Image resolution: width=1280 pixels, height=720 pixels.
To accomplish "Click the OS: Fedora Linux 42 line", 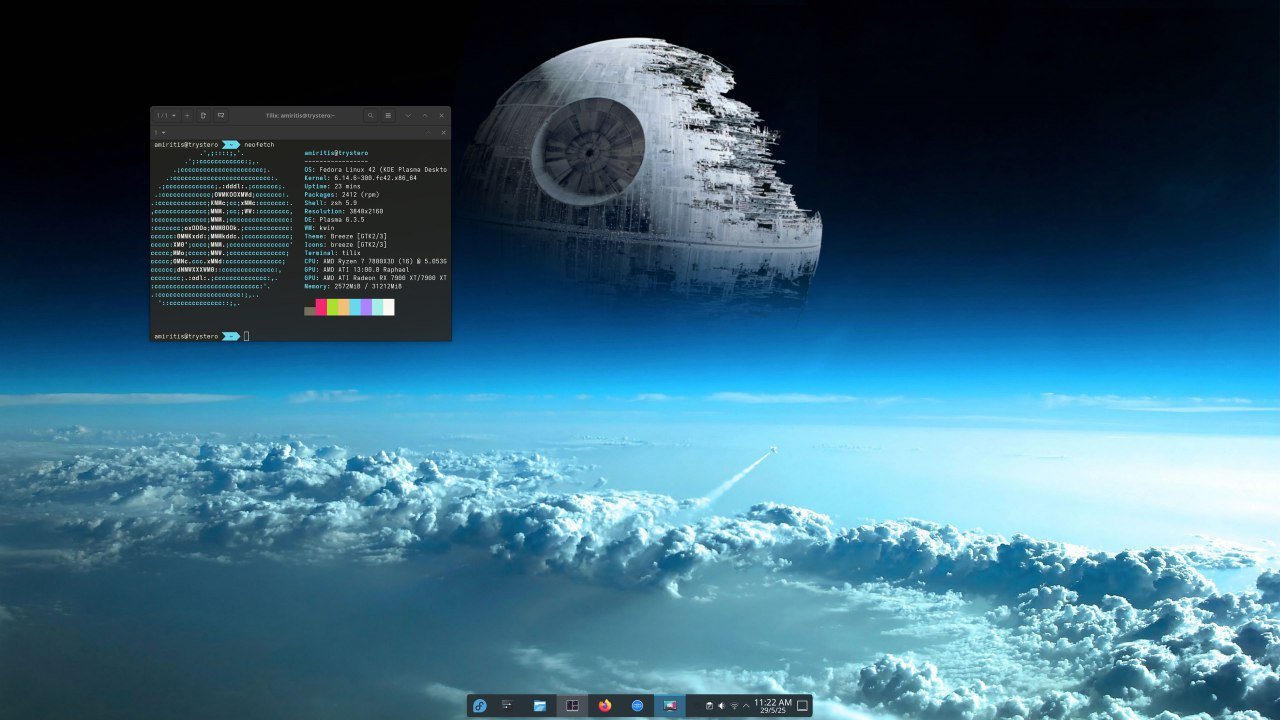I will (375, 170).
